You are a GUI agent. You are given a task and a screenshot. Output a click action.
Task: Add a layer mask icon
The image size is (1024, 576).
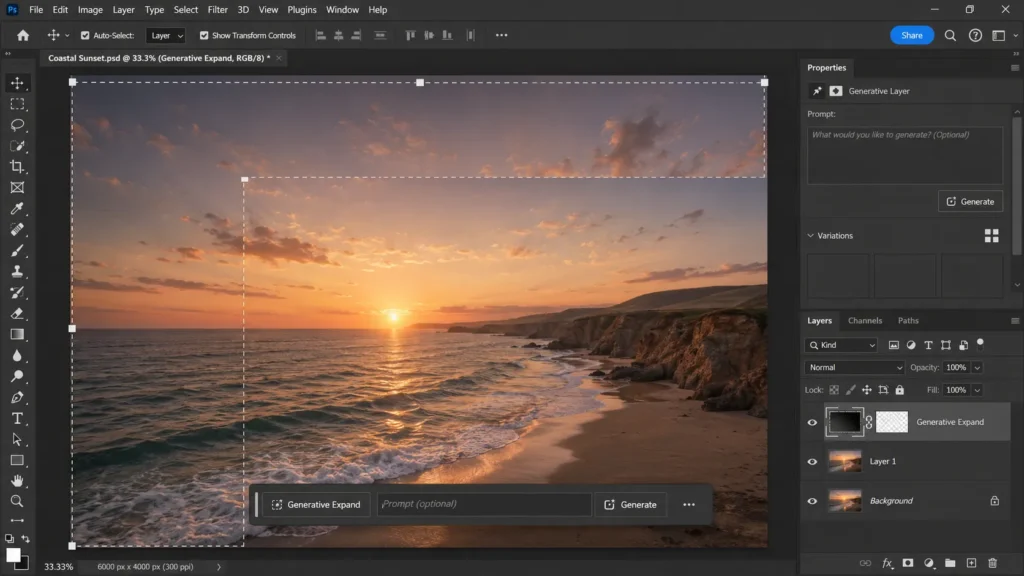click(908, 563)
